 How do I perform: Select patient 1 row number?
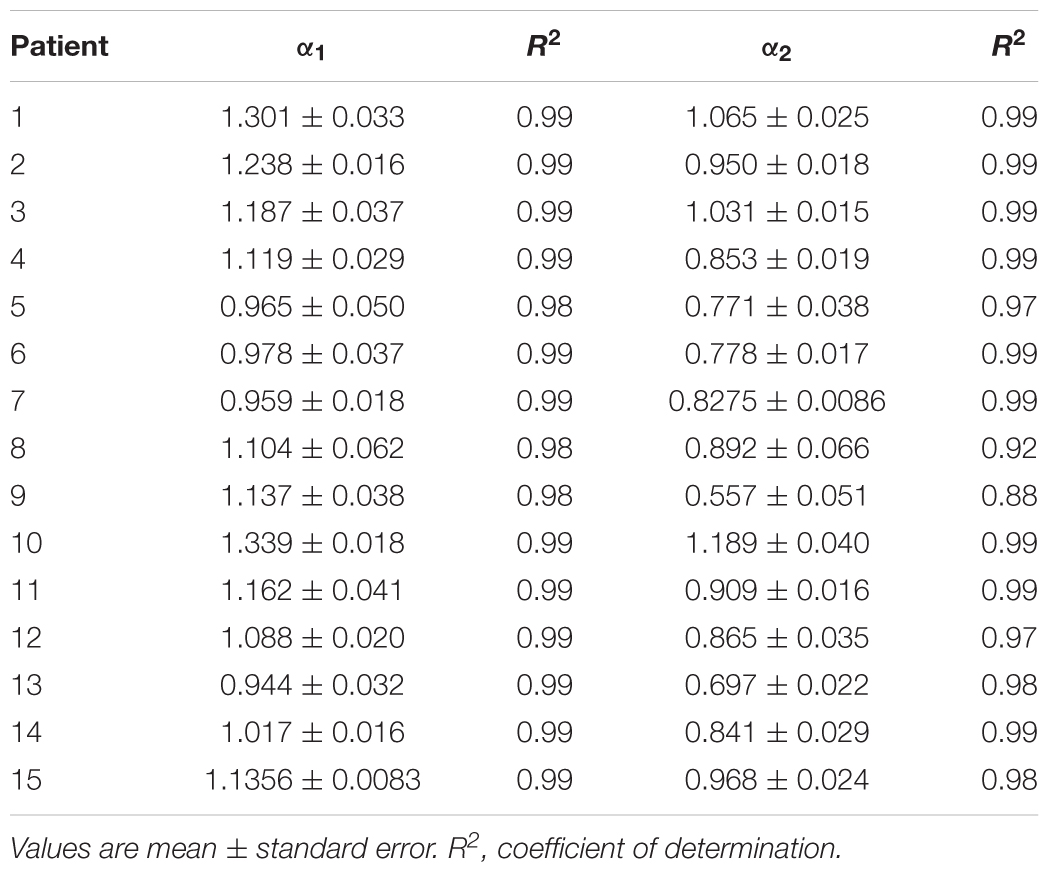pos(17,118)
